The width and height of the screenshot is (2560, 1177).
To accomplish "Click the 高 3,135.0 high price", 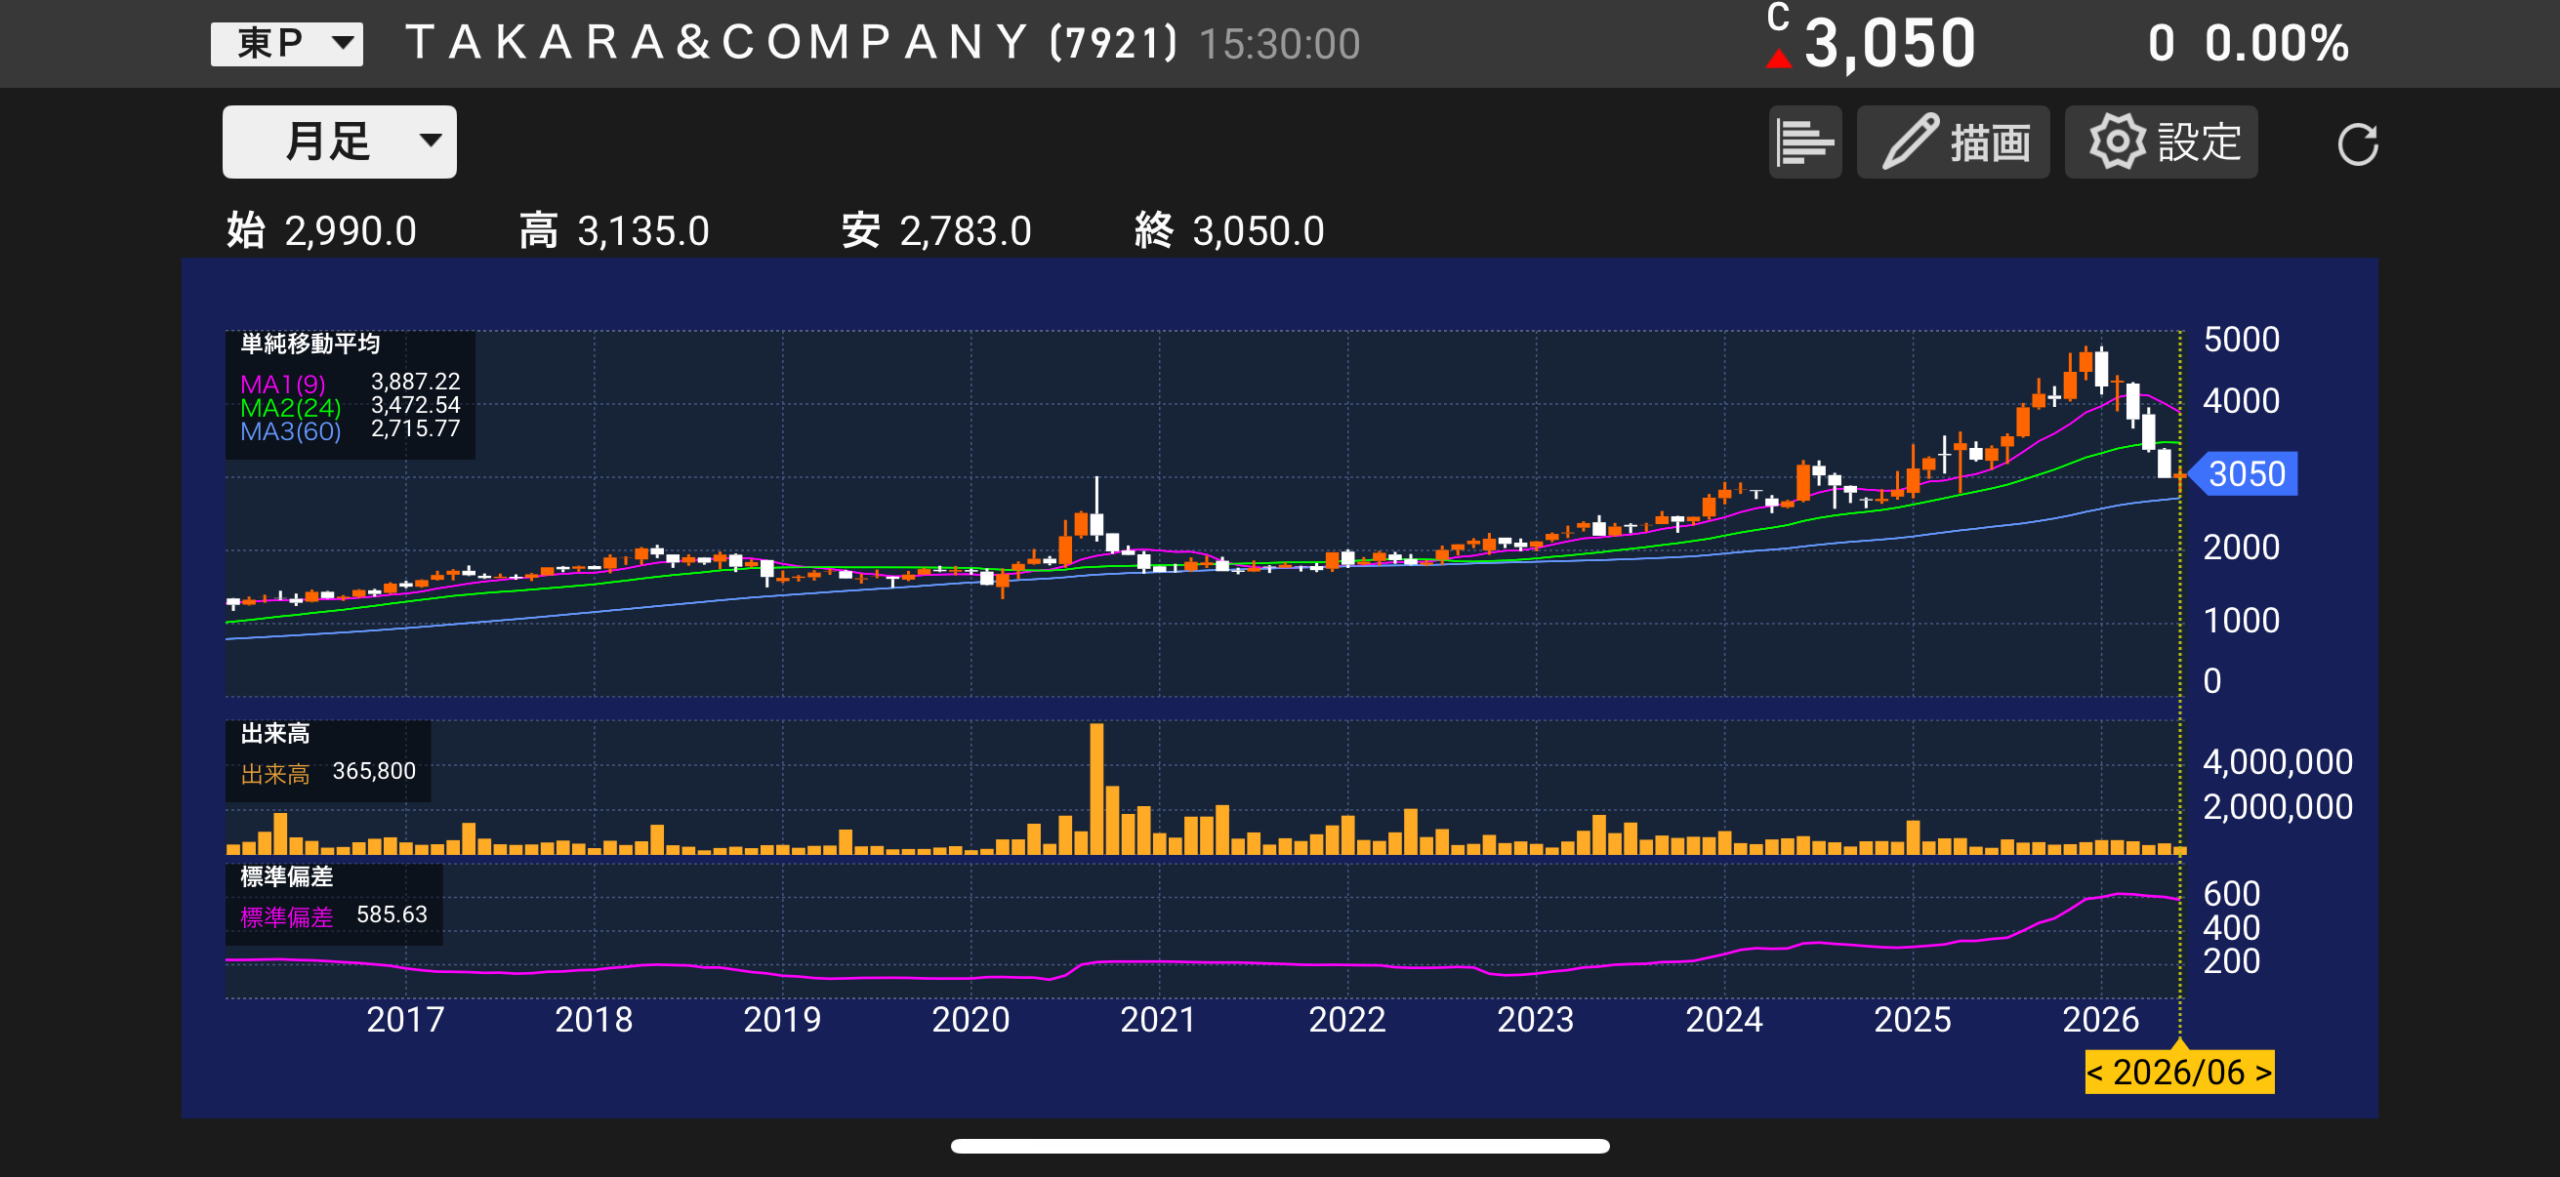I will pos(614,231).
